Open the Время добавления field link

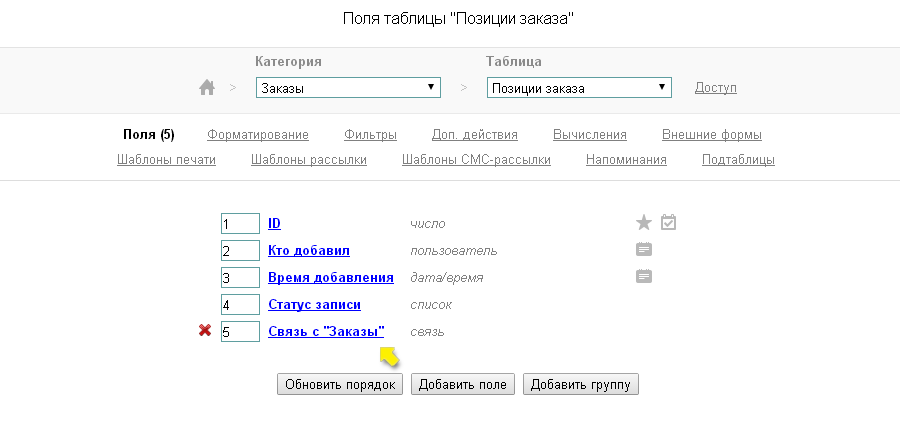tap(331, 277)
